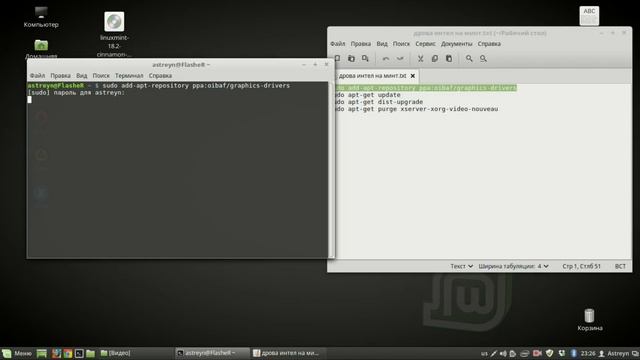Open the Документы menu in the text editor
This screenshot has height=360, width=640.
pyautogui.click(x=456, y=44)
